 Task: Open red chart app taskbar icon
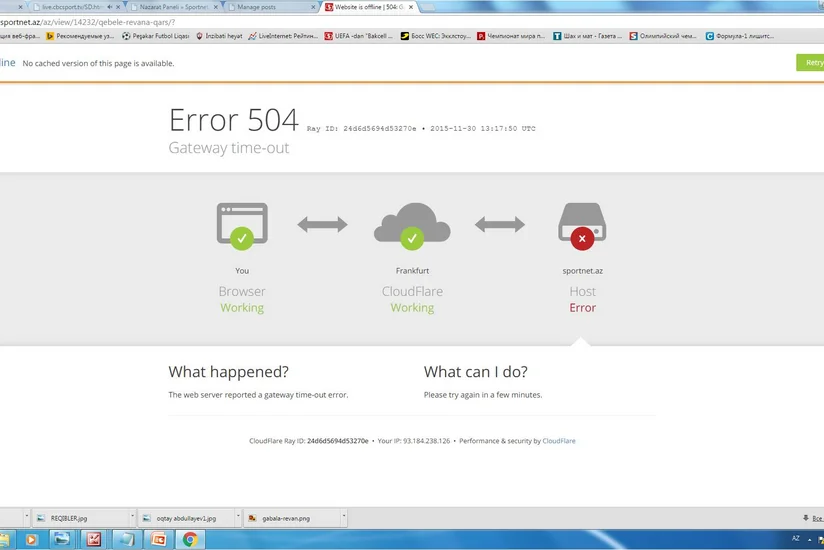pos(94,539)
